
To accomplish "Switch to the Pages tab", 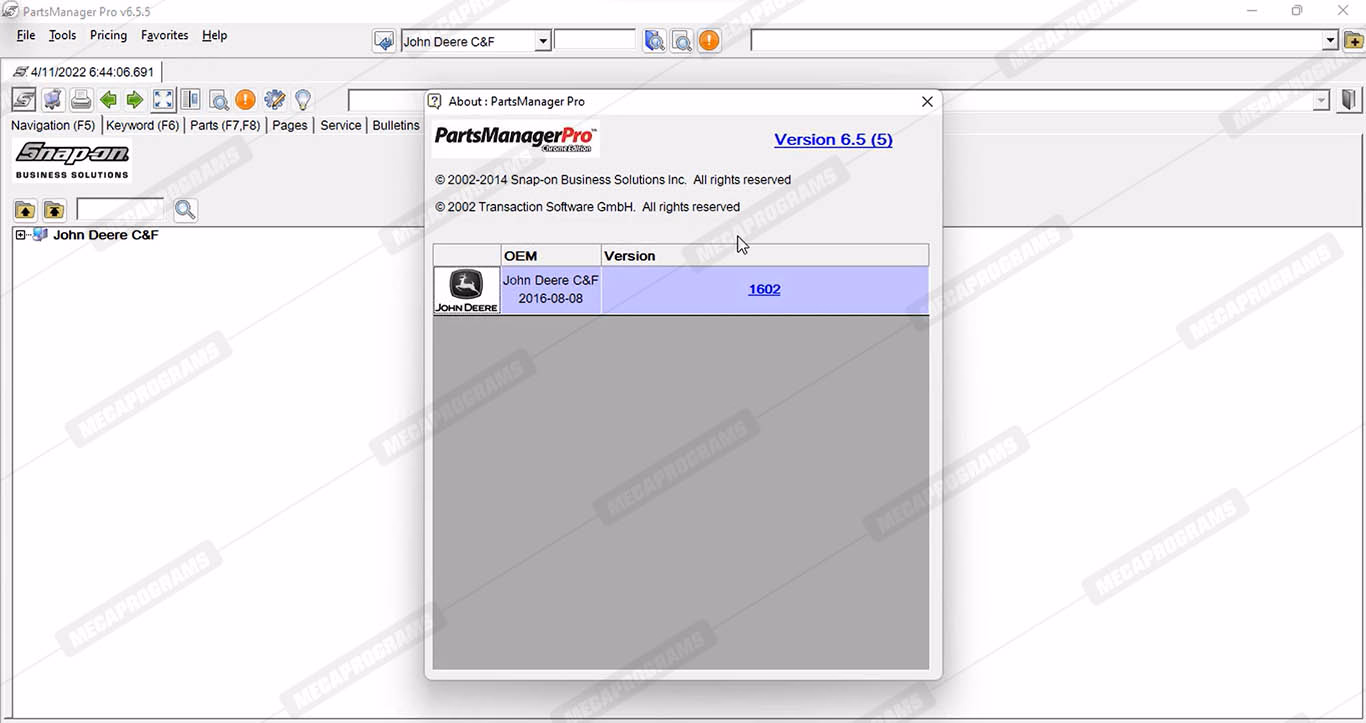I will click(290, 125).
